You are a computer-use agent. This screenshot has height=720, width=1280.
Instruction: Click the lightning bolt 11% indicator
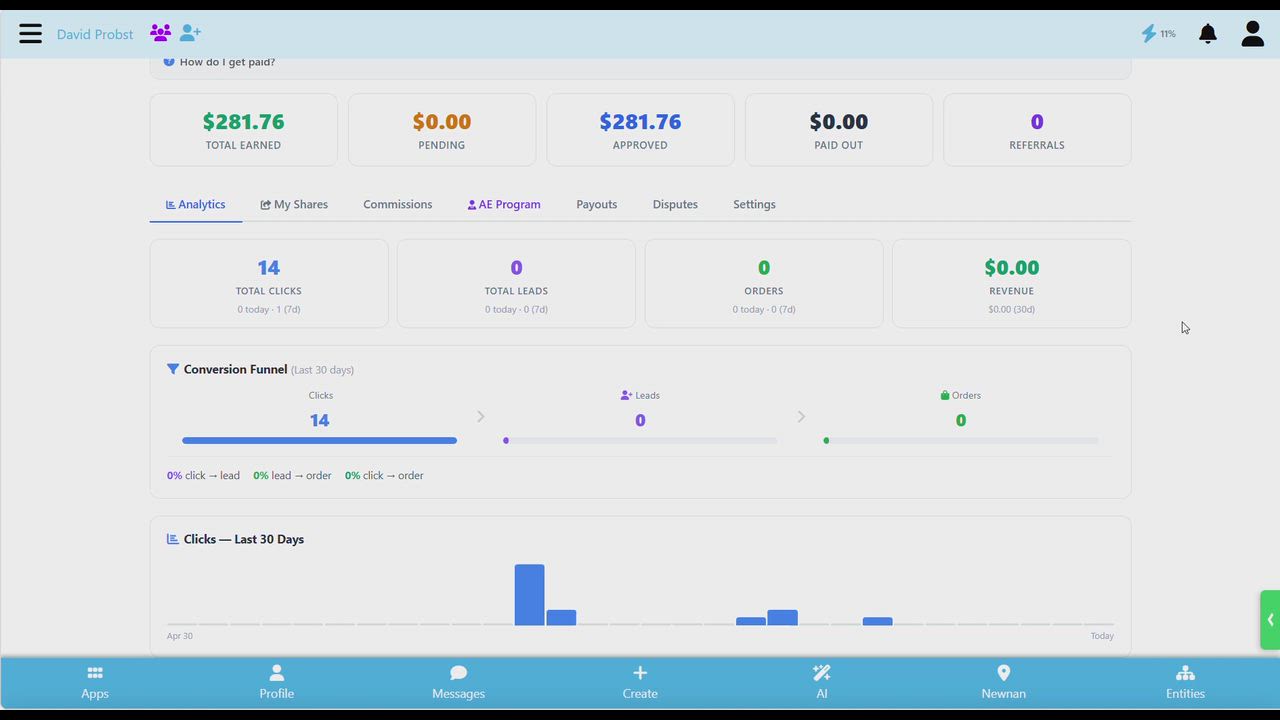(x=1158, y=34)
